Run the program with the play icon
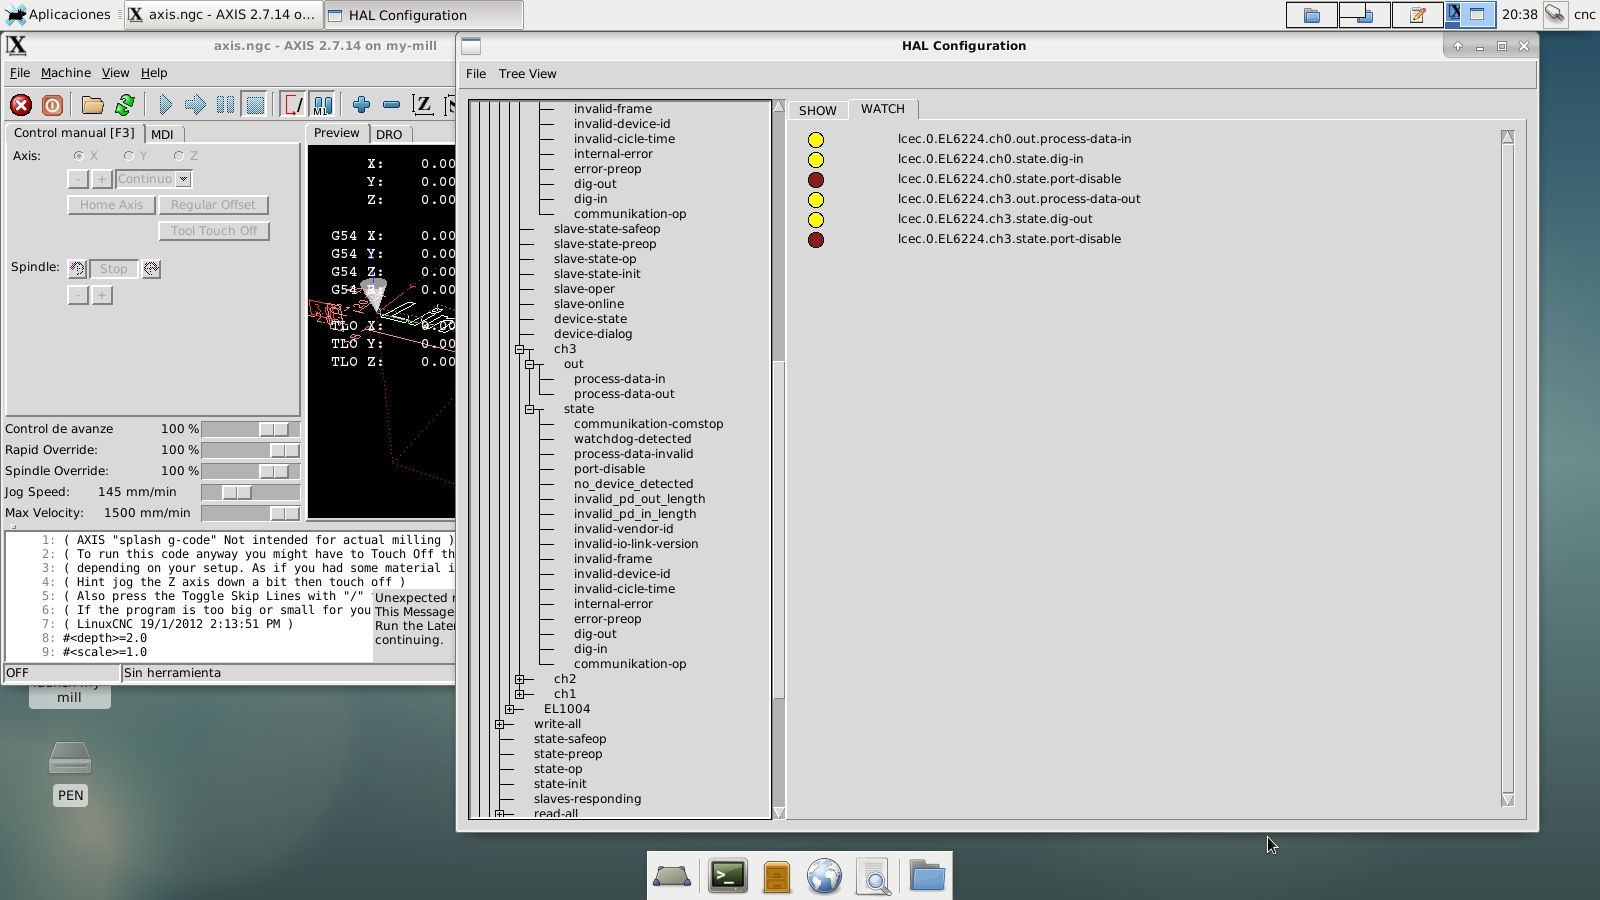The height and width of the screenshot is (900, 1600). (165, 105)
